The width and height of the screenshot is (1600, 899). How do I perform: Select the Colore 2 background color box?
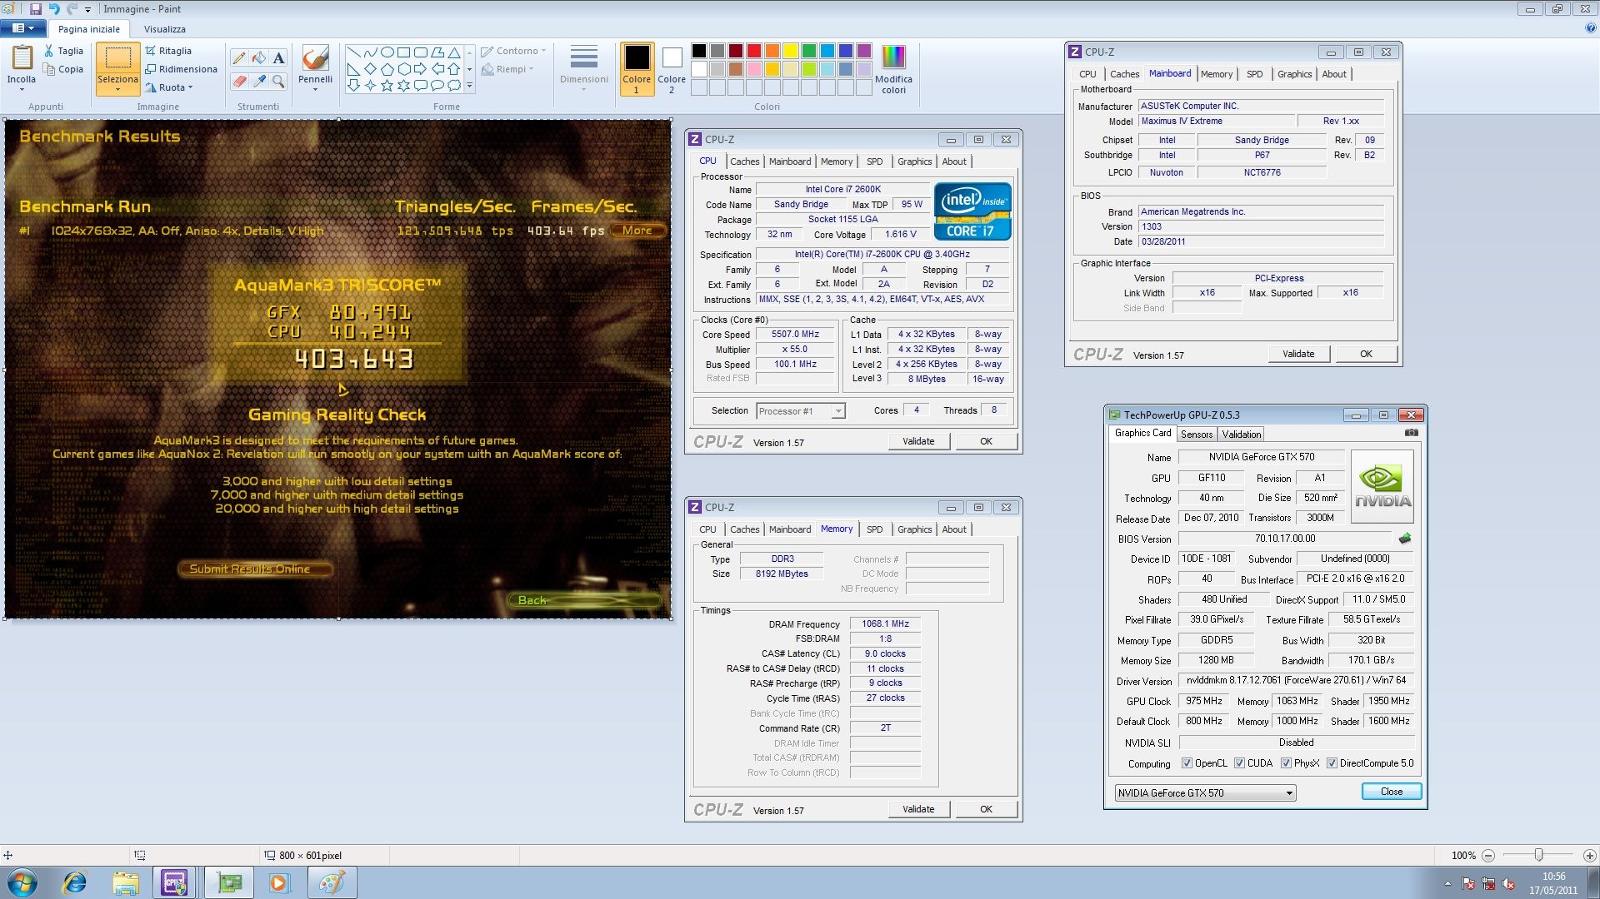pyautogui.click(x=671, y=70)
